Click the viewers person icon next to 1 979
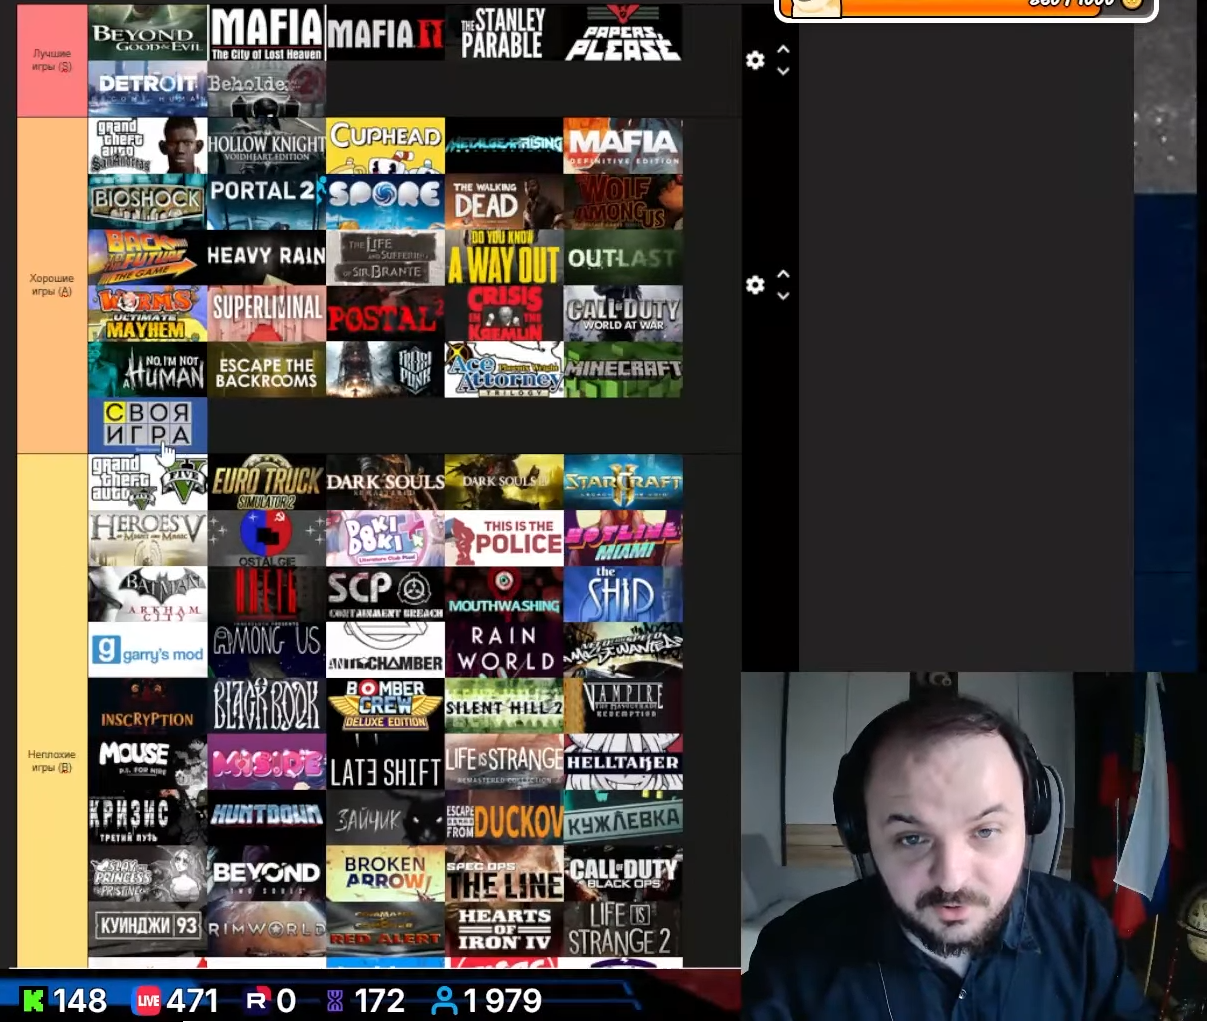 coord(445,1000)
